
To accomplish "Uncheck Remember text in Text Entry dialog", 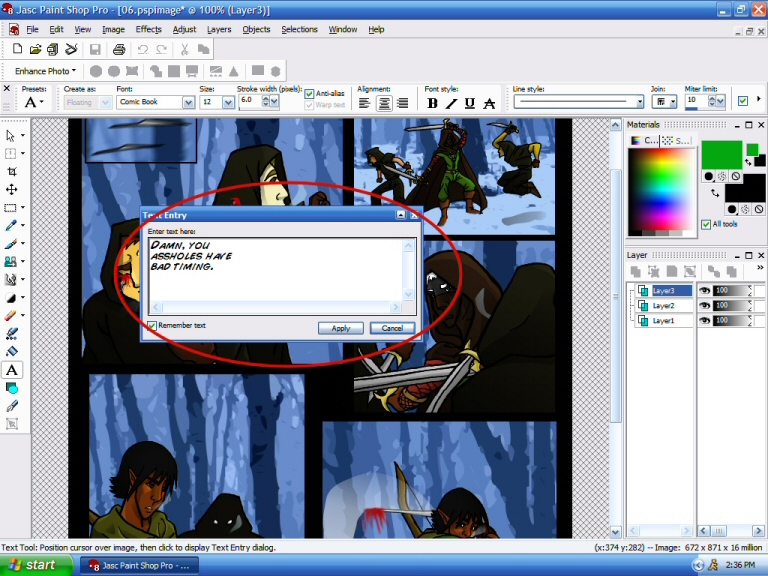I will (x=152, y=326).
